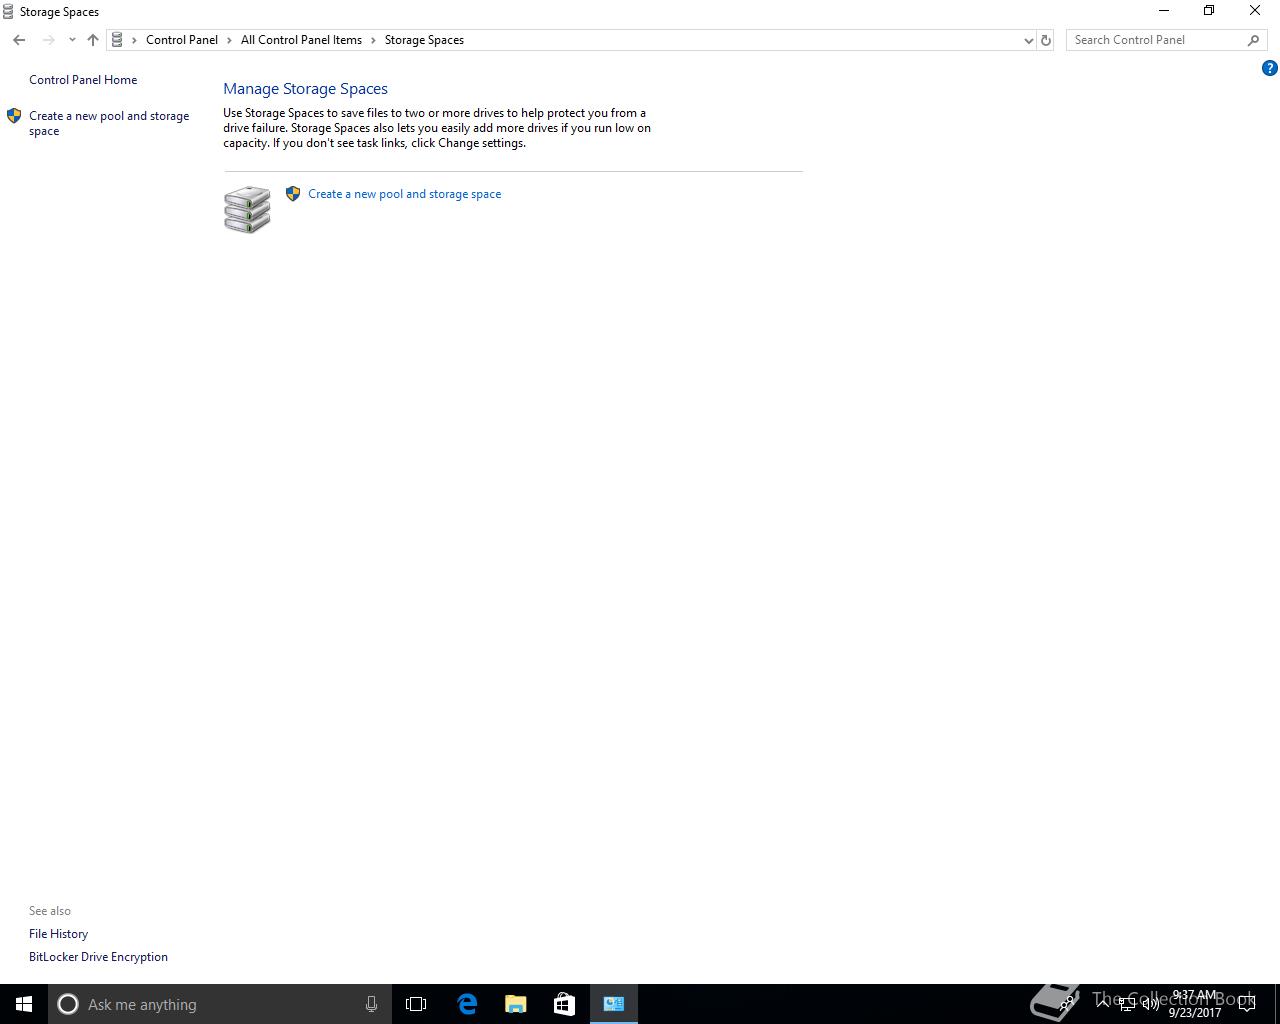
Task: Show hidden tray icons chevron
Action: coord(1103,1004)
